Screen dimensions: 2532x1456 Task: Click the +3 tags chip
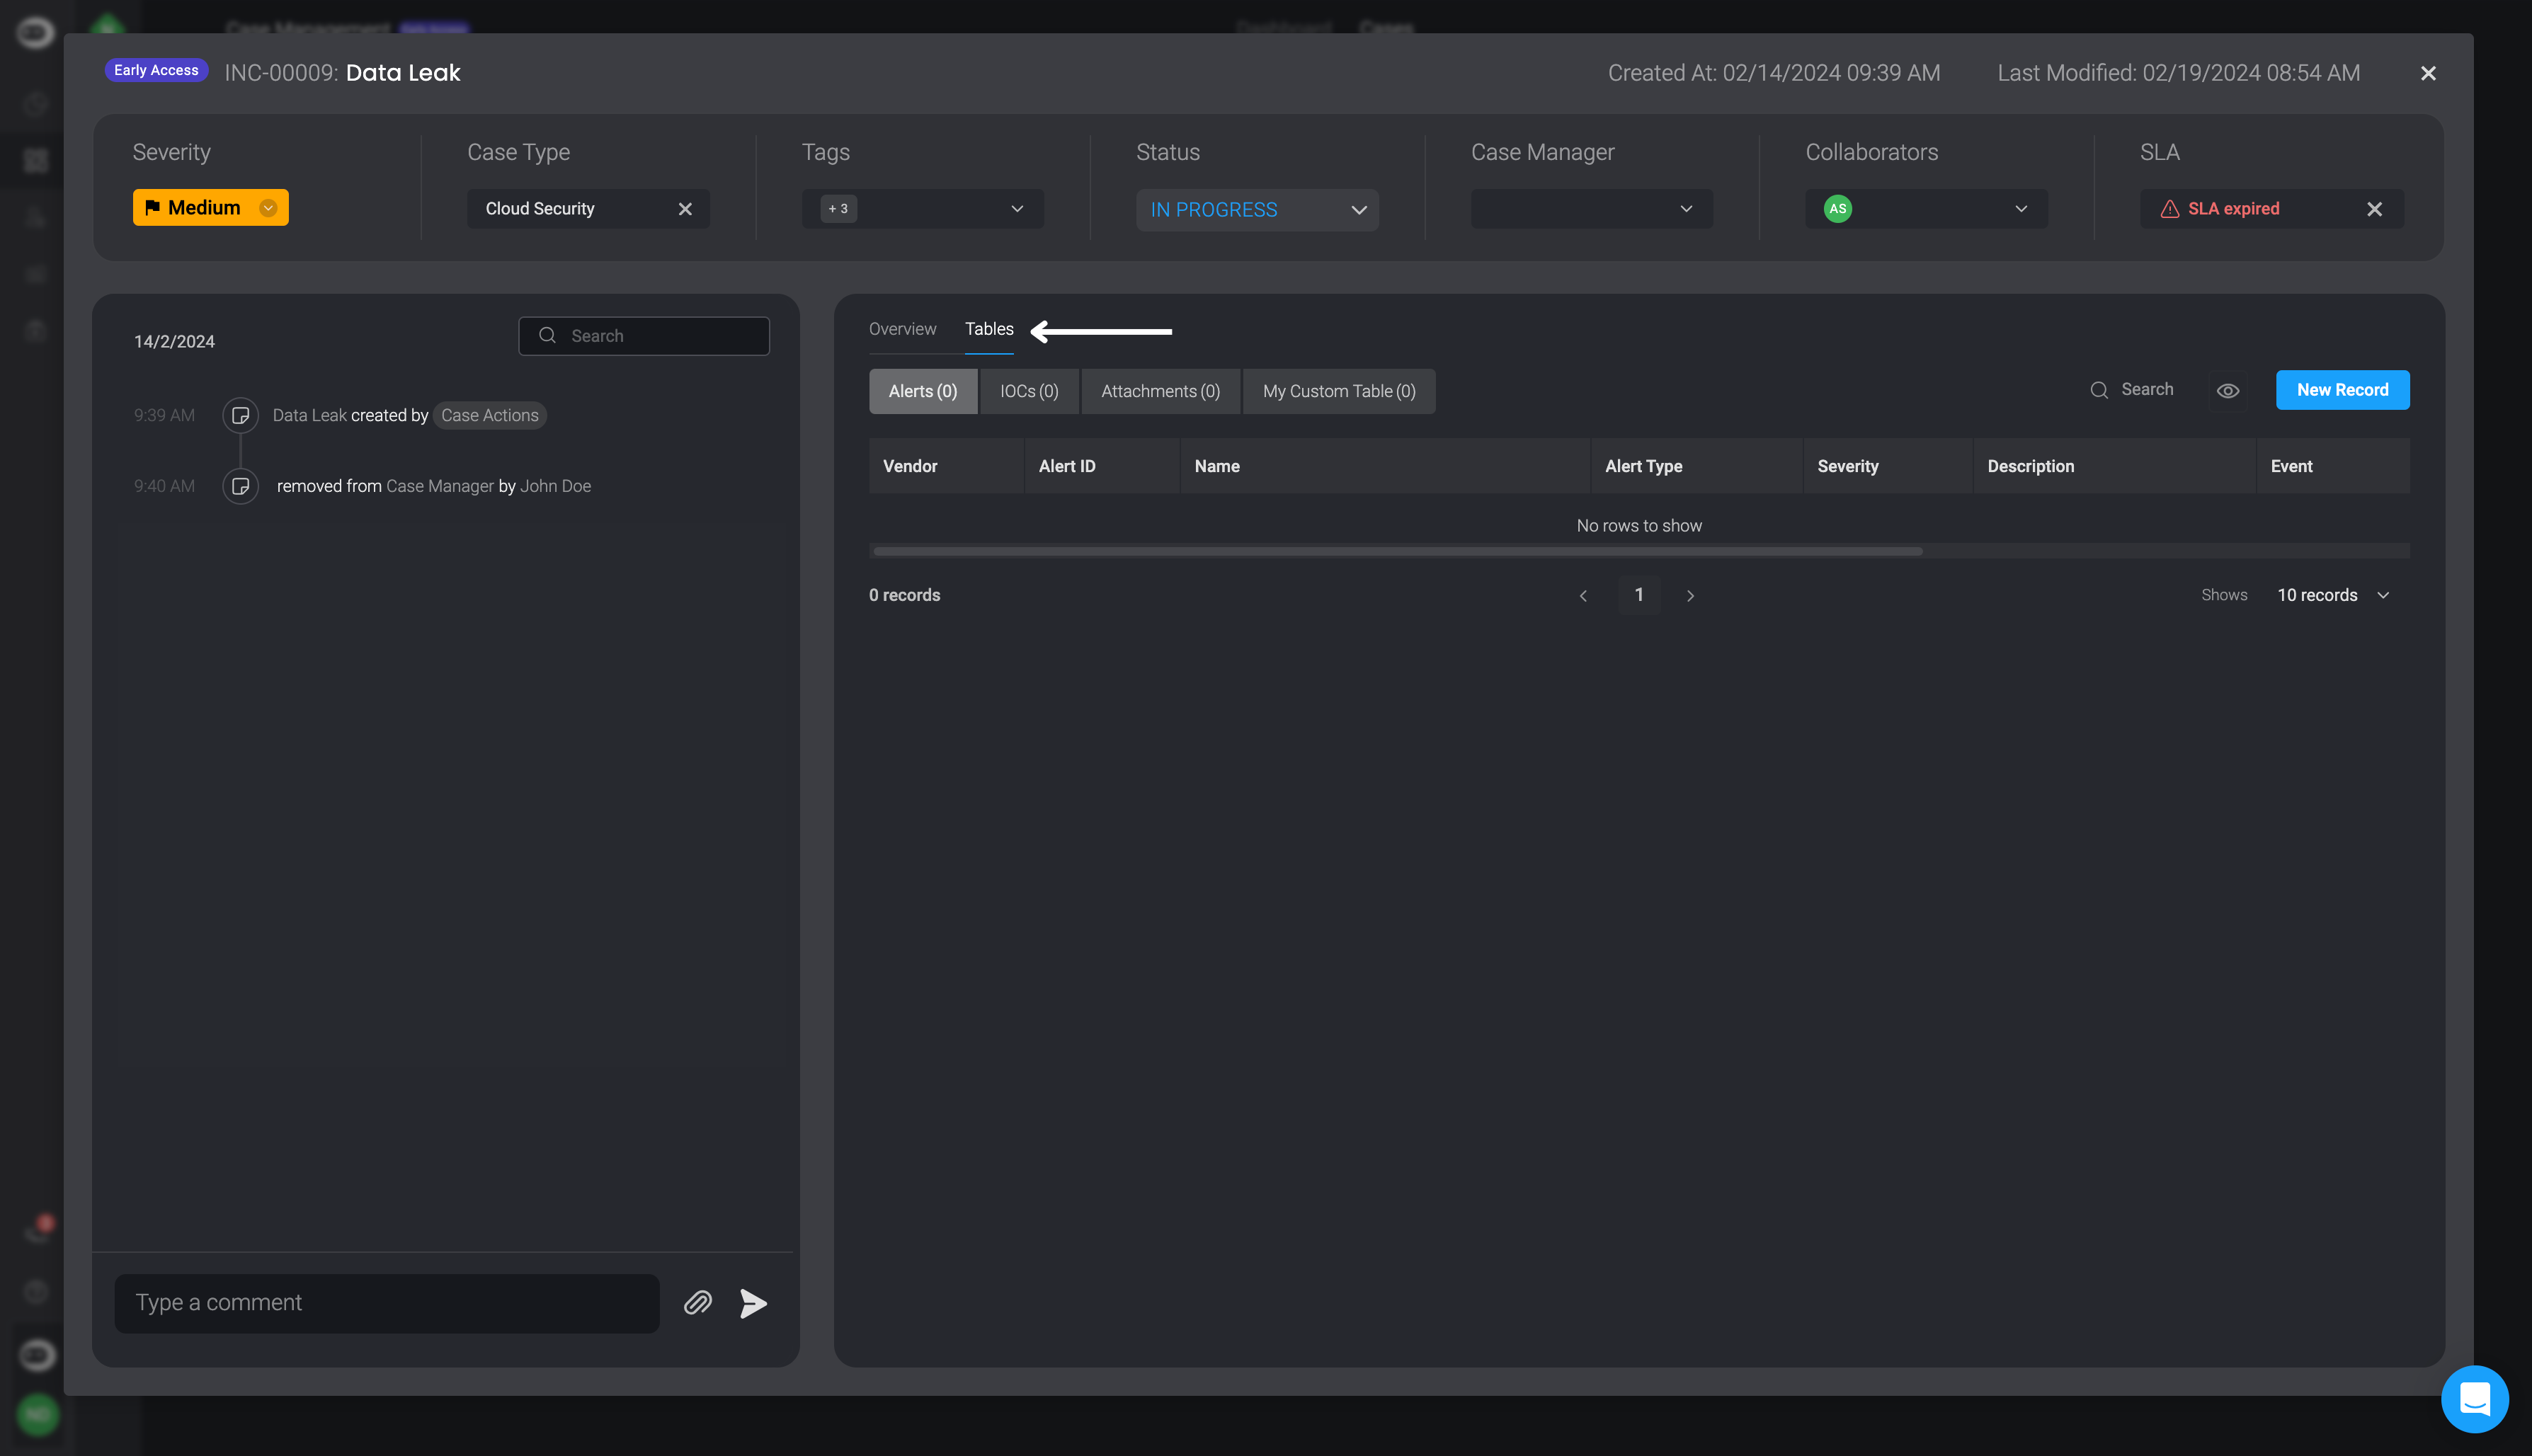[x=838, y=209]
